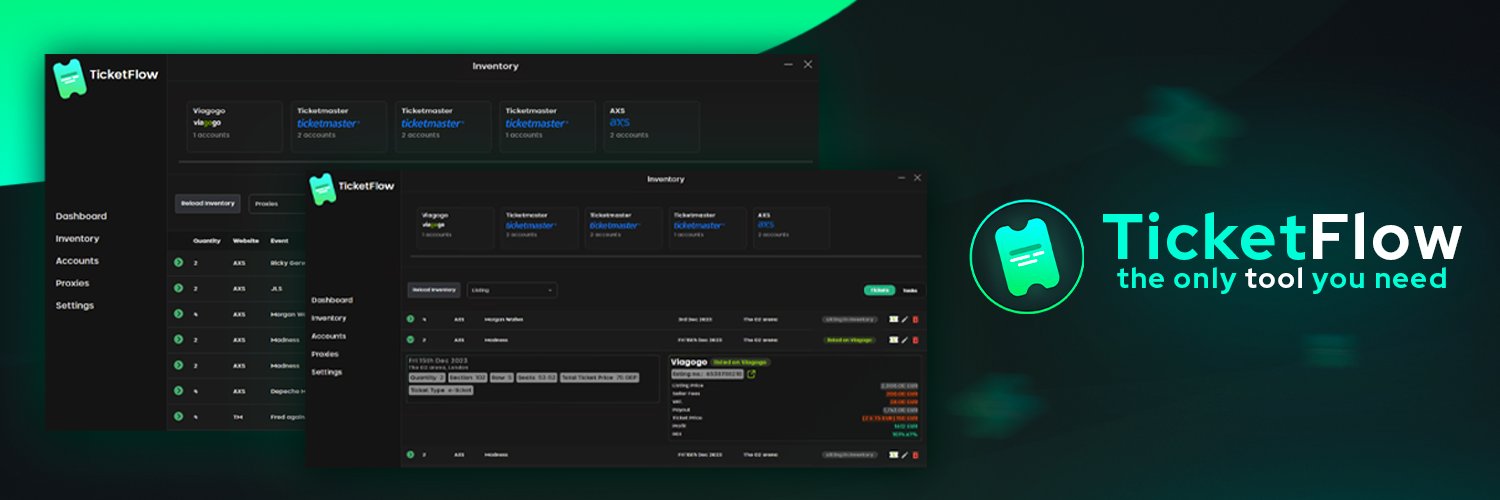
Task: Click TicketFlow logo in back Inventory window
Action: pyautogui.click(x=107, y=76)
